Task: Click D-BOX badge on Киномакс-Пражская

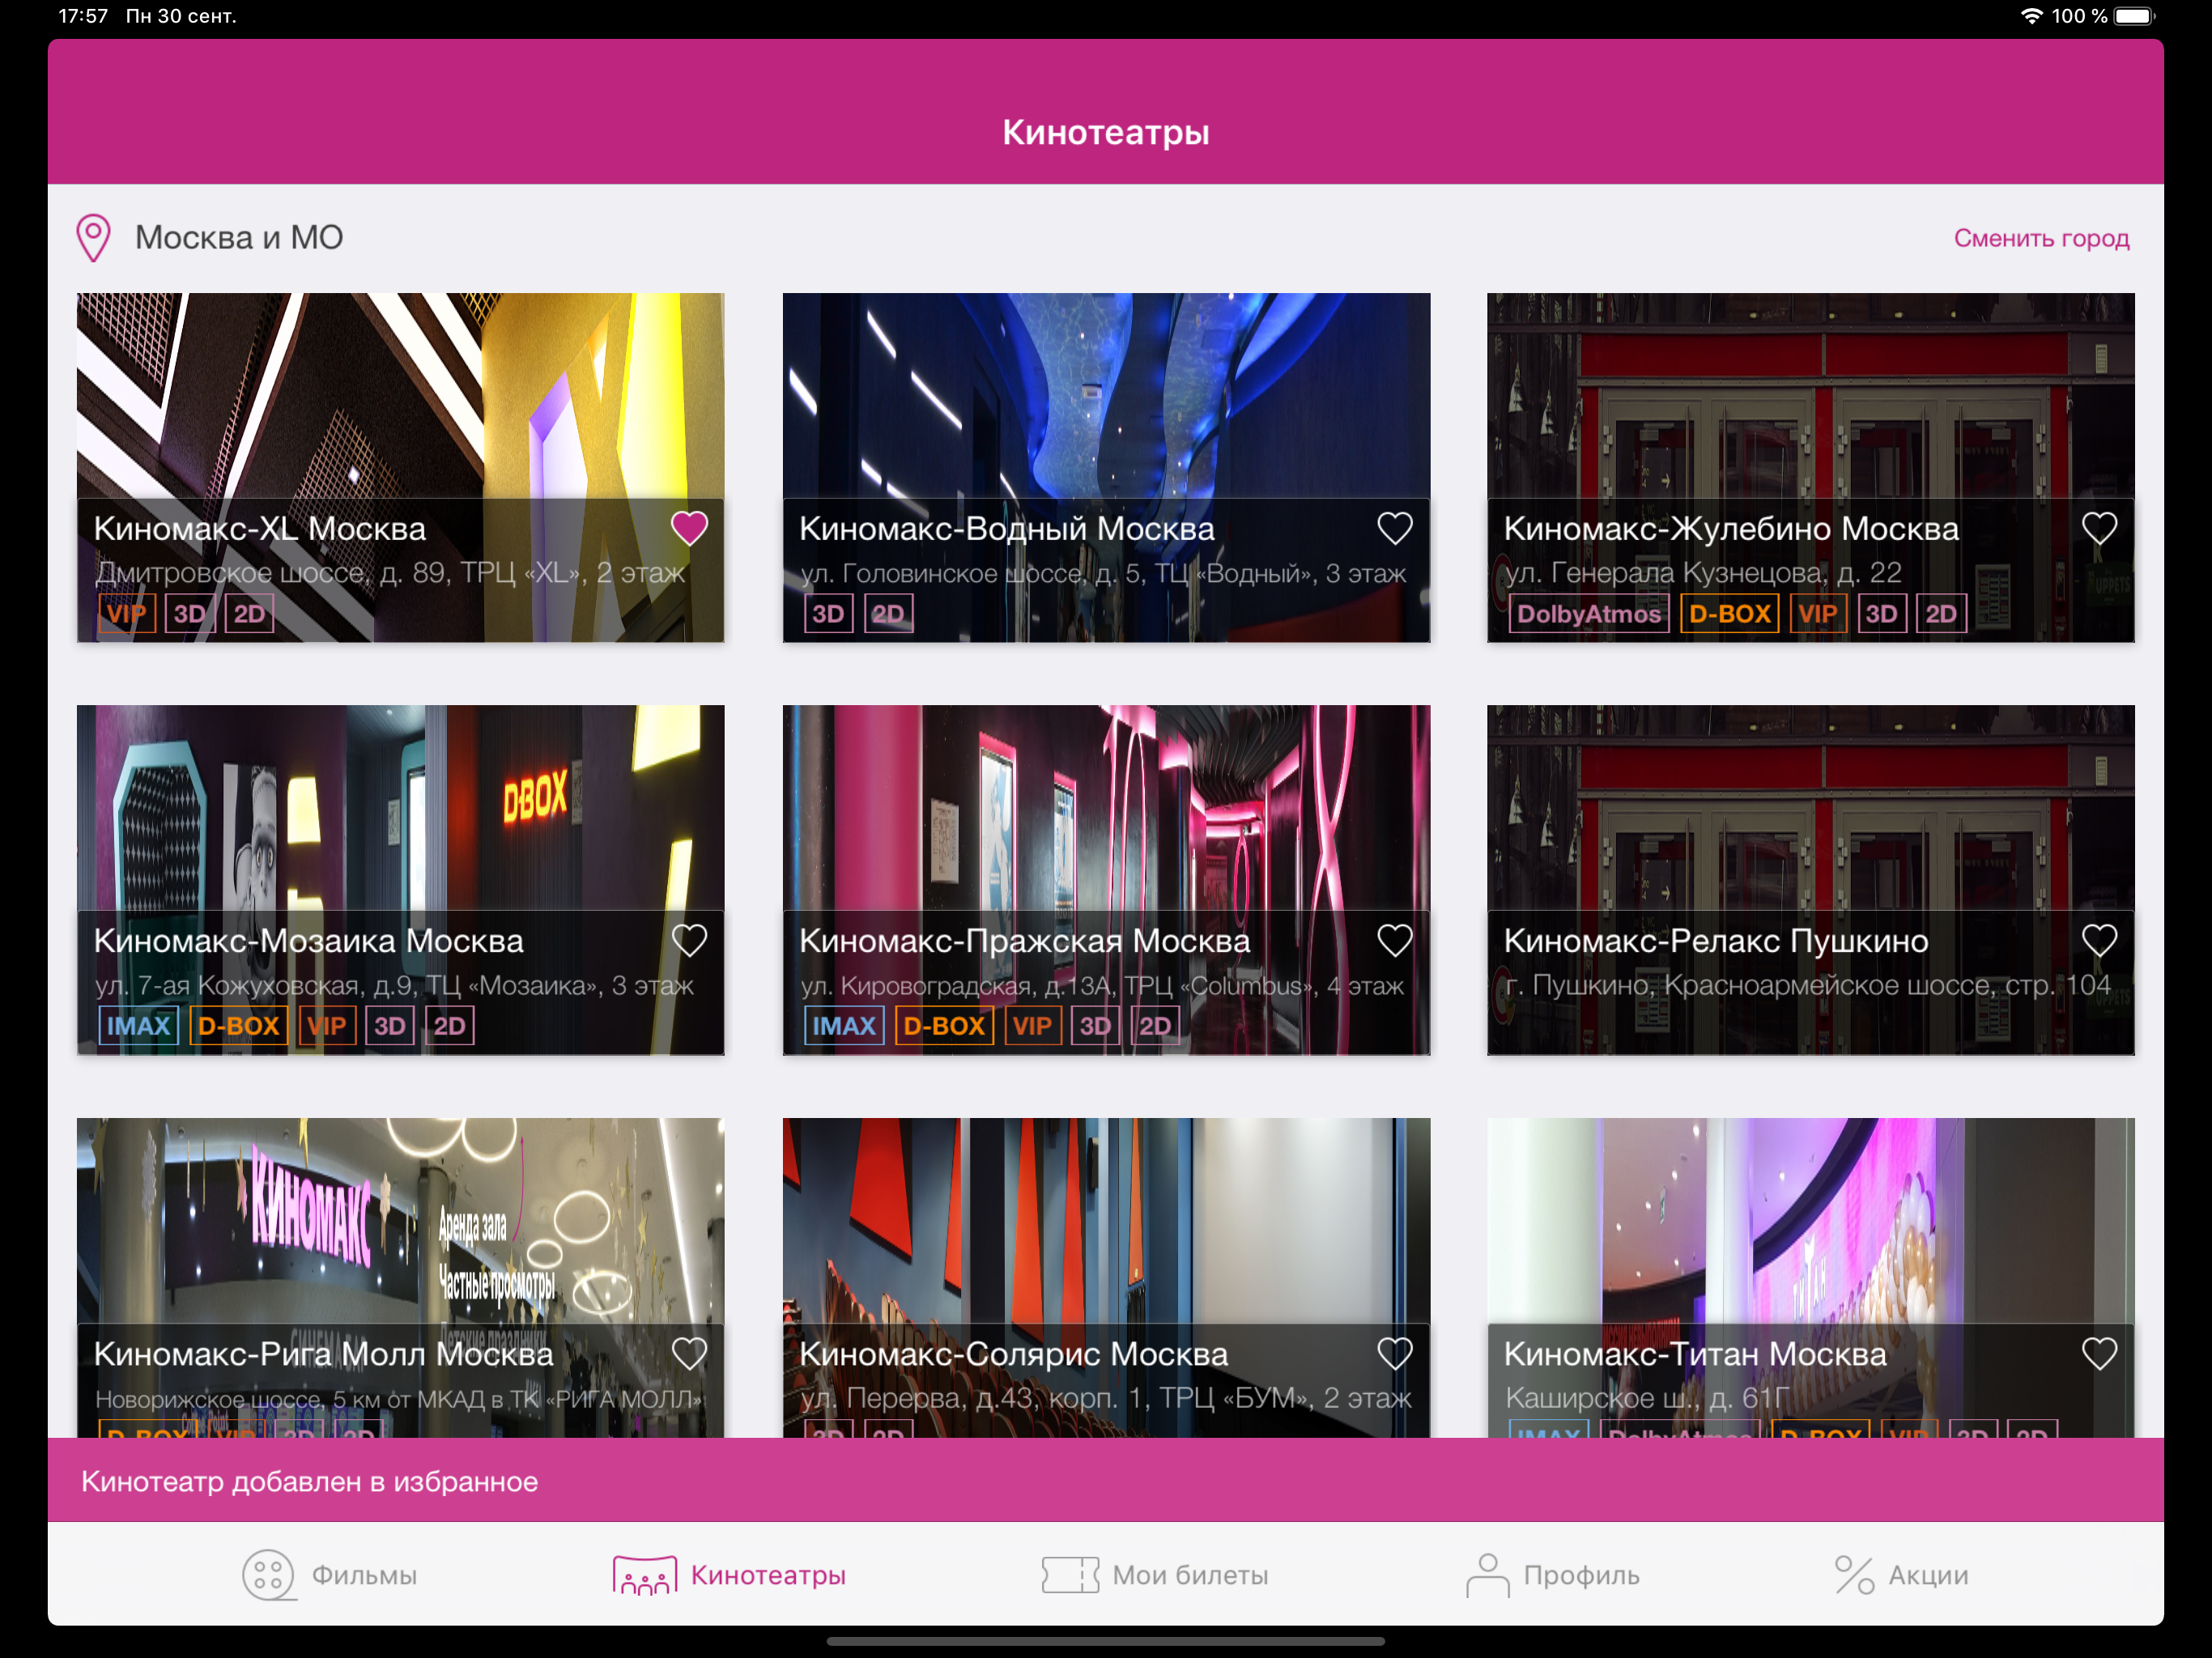Action: click(x=944, y=1025)
